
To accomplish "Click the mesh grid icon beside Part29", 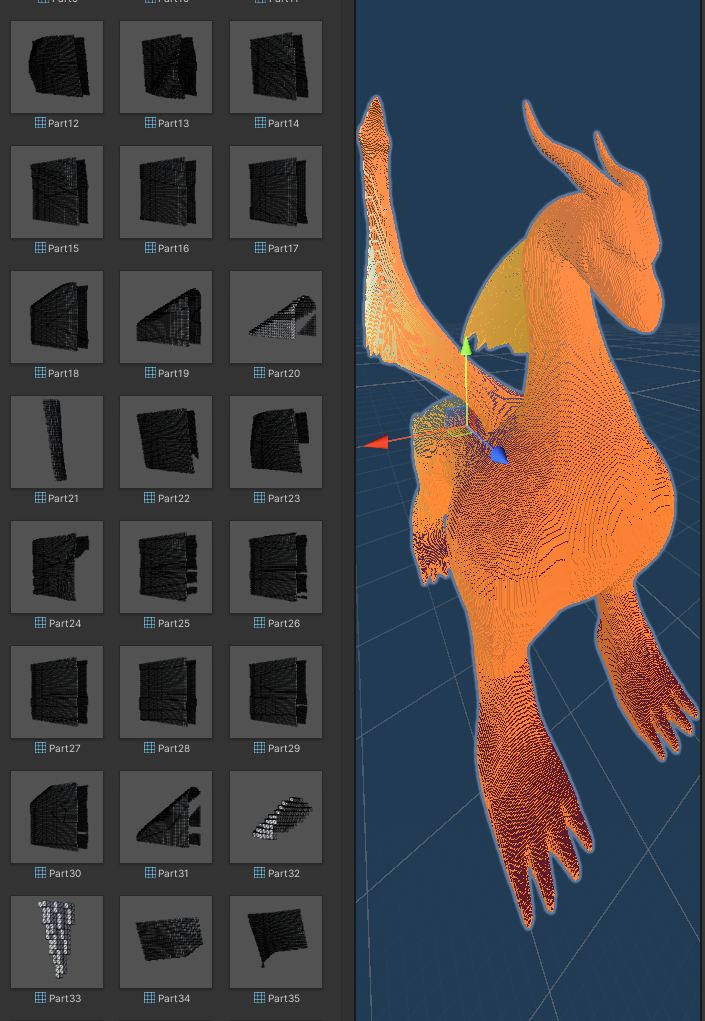I will pyautogui.click(x=260, y=748).
